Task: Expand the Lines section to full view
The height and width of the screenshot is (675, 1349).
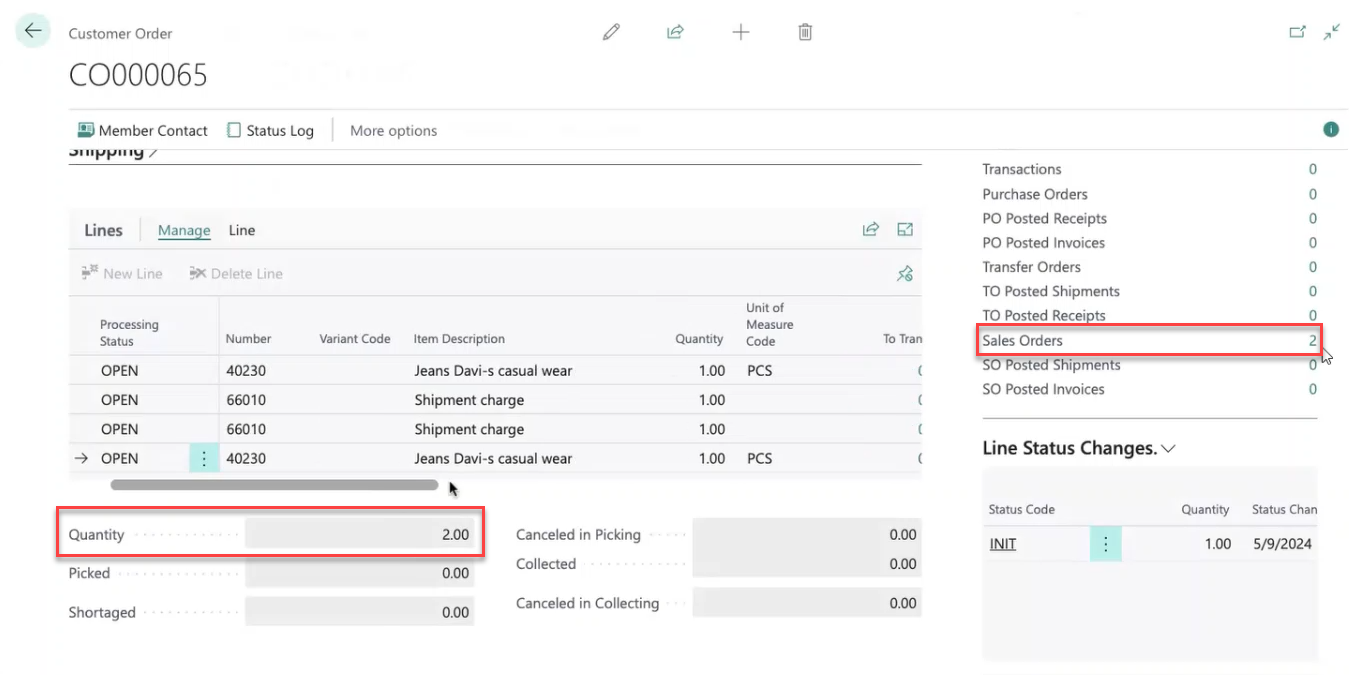Action: click(905, 230)
